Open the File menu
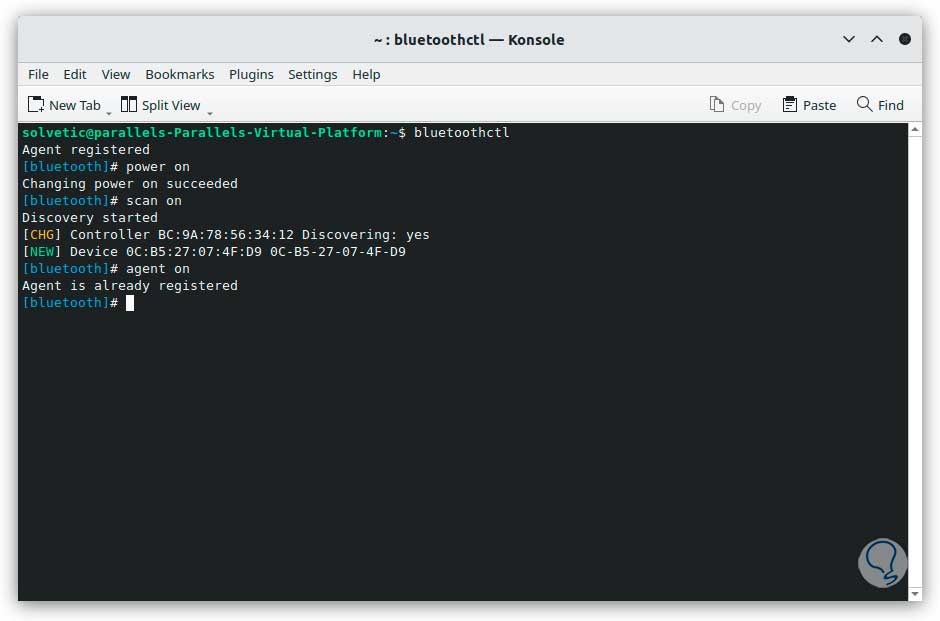Image resolution: width=940 pixels, height=621 pixels. coord(38,74)
